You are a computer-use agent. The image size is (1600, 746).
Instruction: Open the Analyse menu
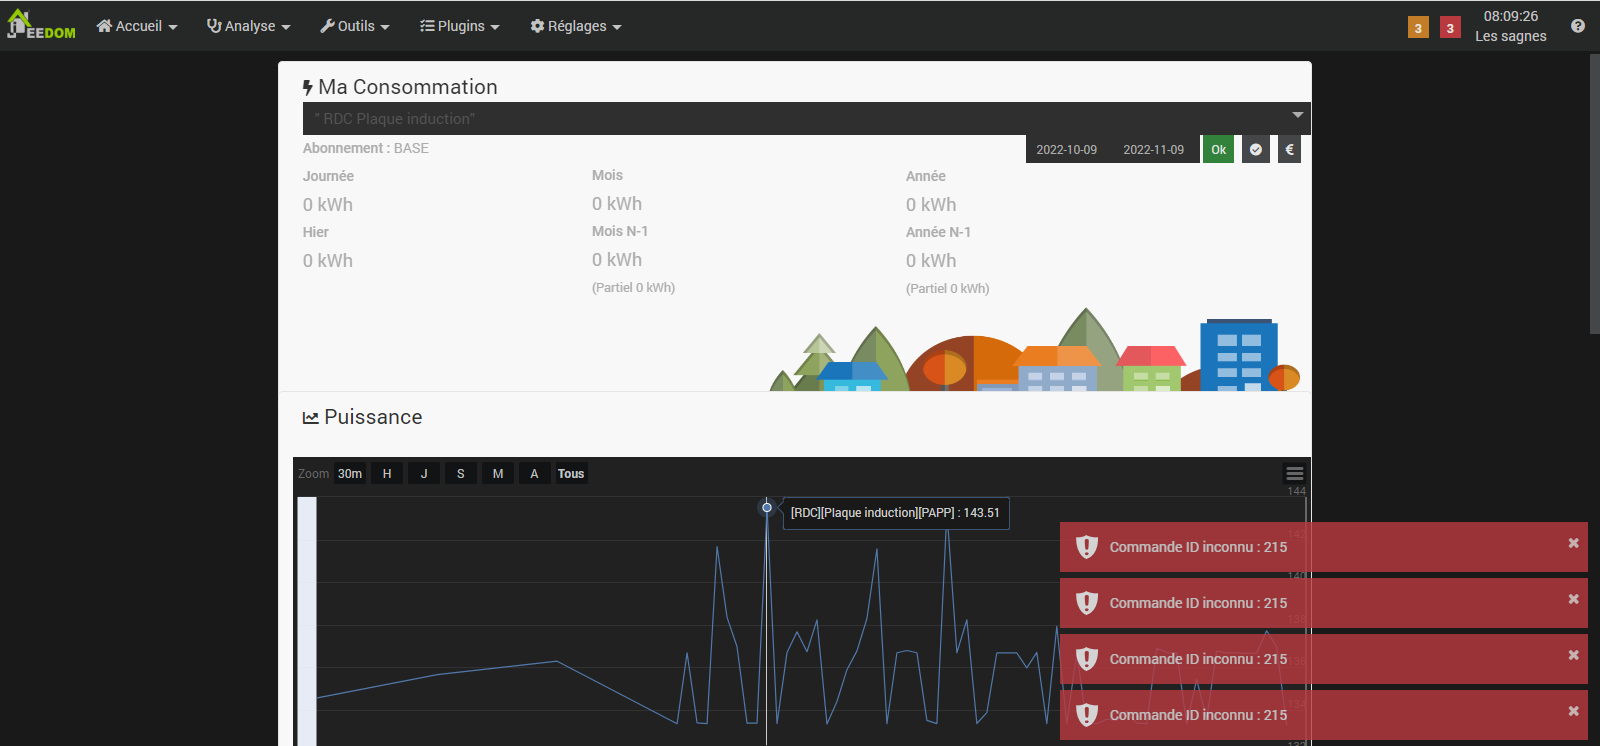[248, 26]
